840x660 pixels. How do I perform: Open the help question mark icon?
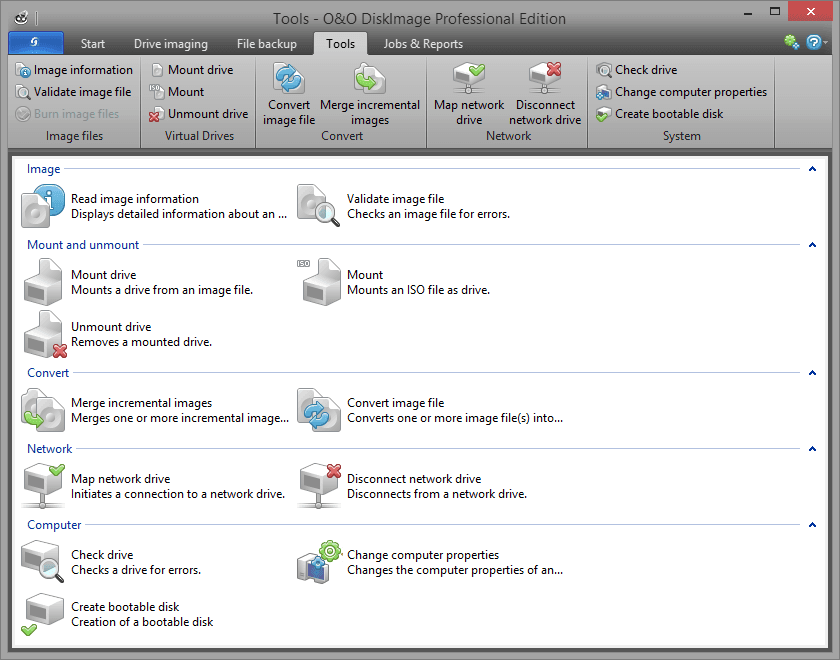coord(813,42)
